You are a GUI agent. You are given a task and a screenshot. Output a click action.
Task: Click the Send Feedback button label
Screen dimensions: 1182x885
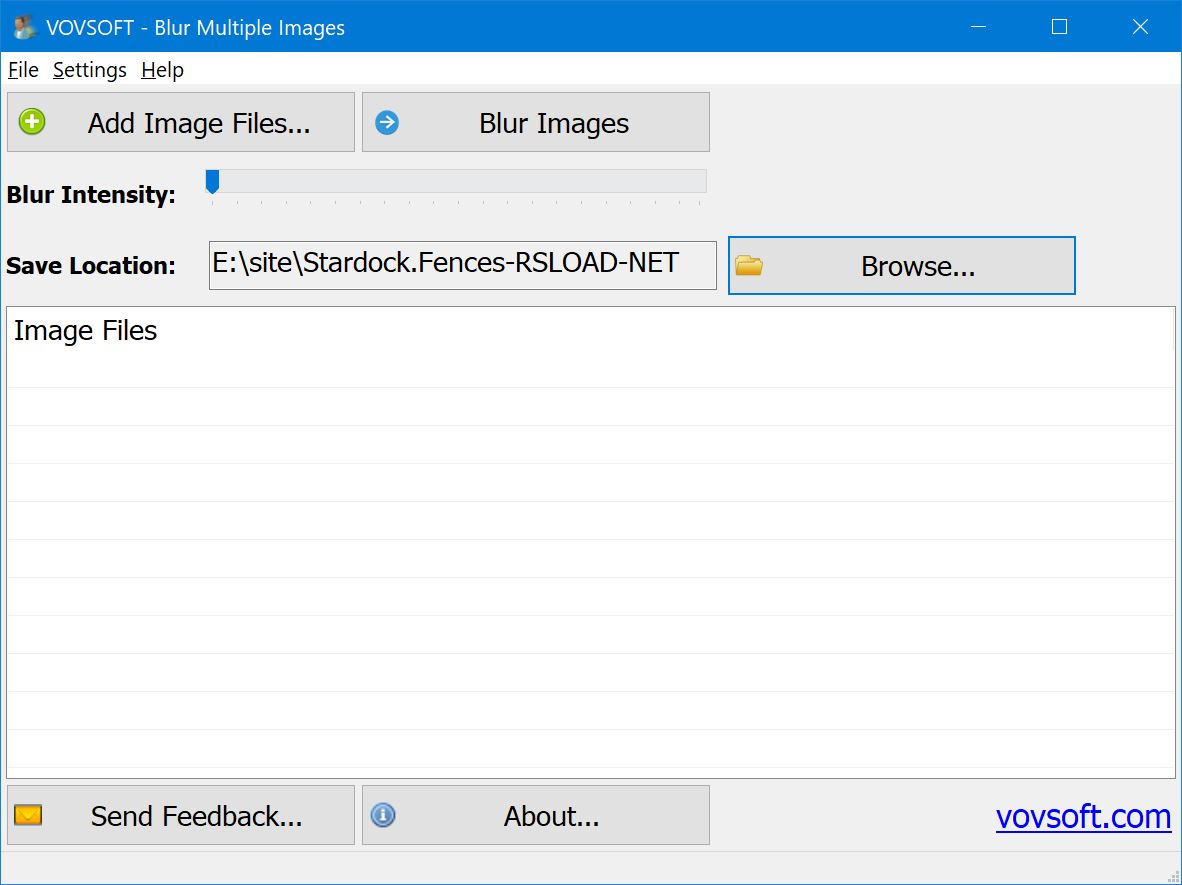(197, 816)
